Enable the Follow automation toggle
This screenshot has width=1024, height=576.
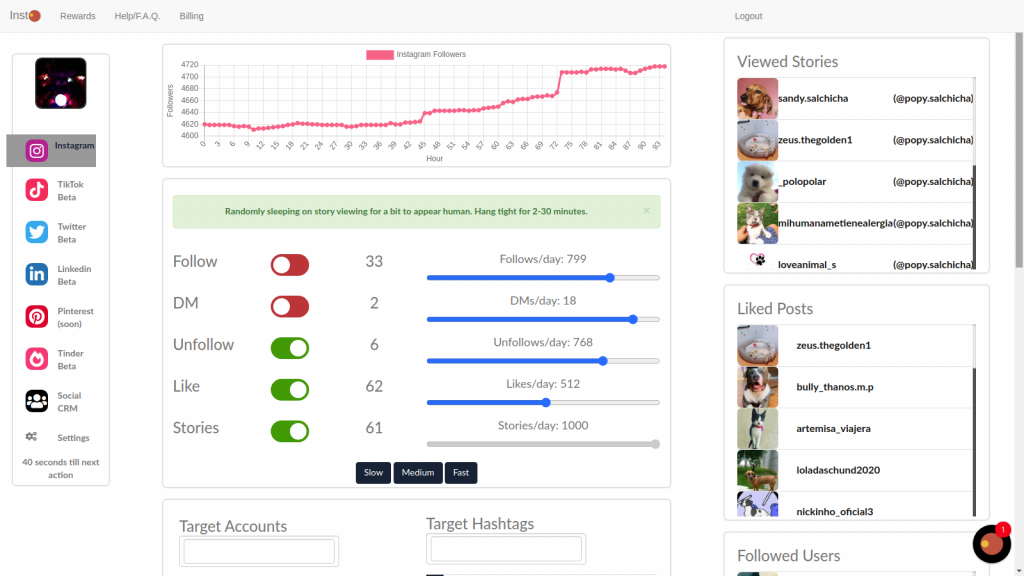pos(290,264)
